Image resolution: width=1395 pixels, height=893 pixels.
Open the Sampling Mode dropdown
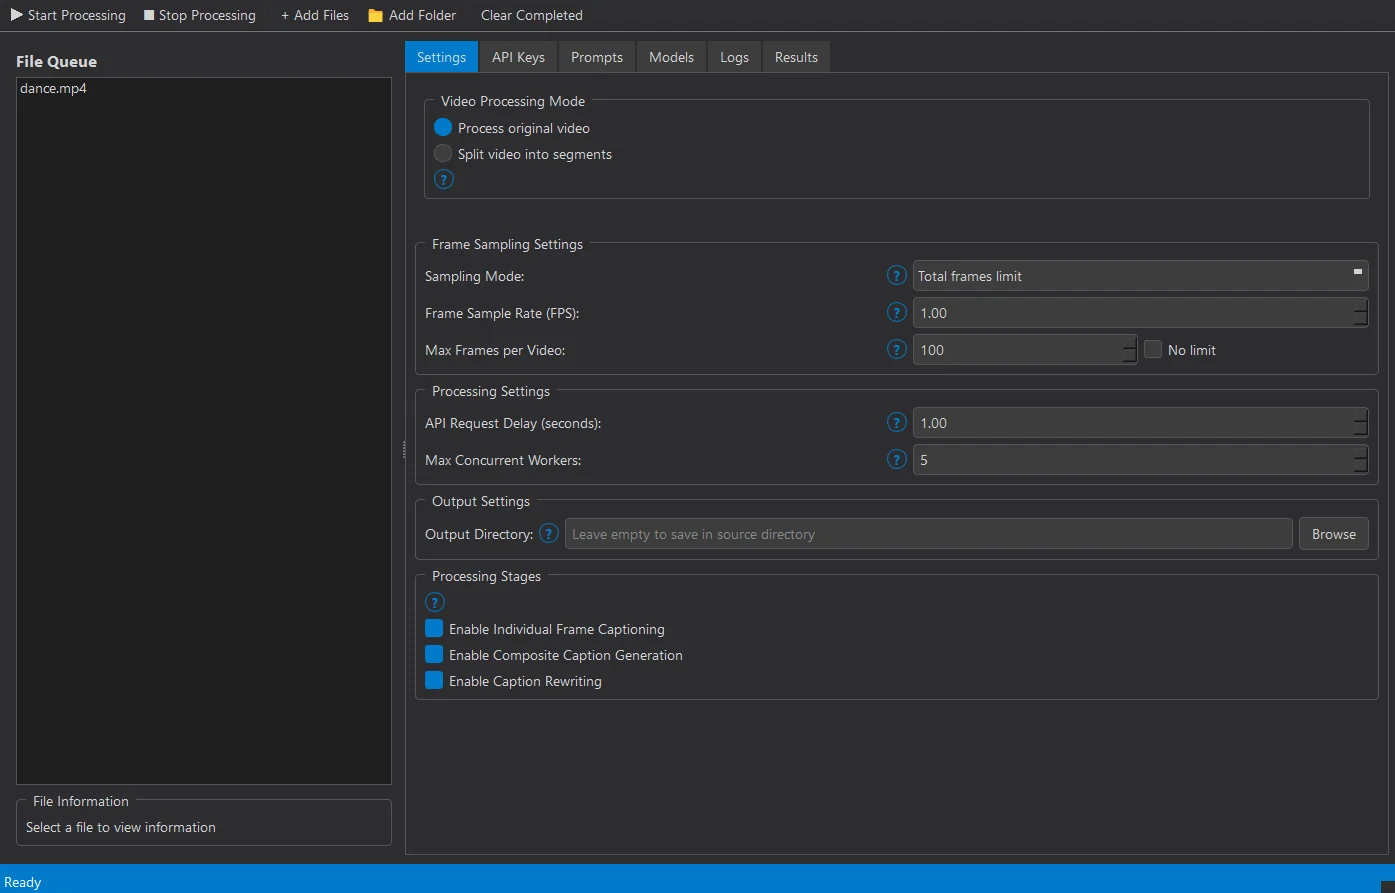coord(1140,276)
